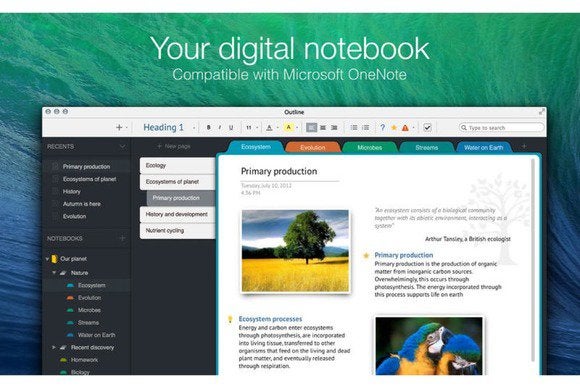Click the page vertical scrollbar
This screenshot has width=580, height=388.
533,260
